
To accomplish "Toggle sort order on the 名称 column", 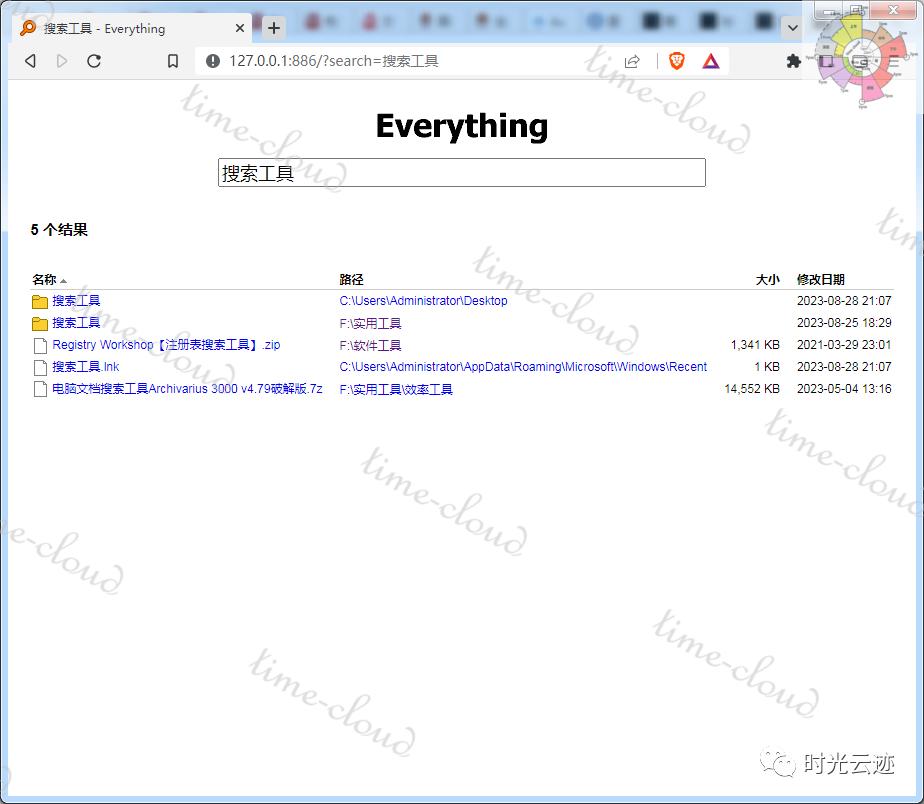I will coord(46,279).
